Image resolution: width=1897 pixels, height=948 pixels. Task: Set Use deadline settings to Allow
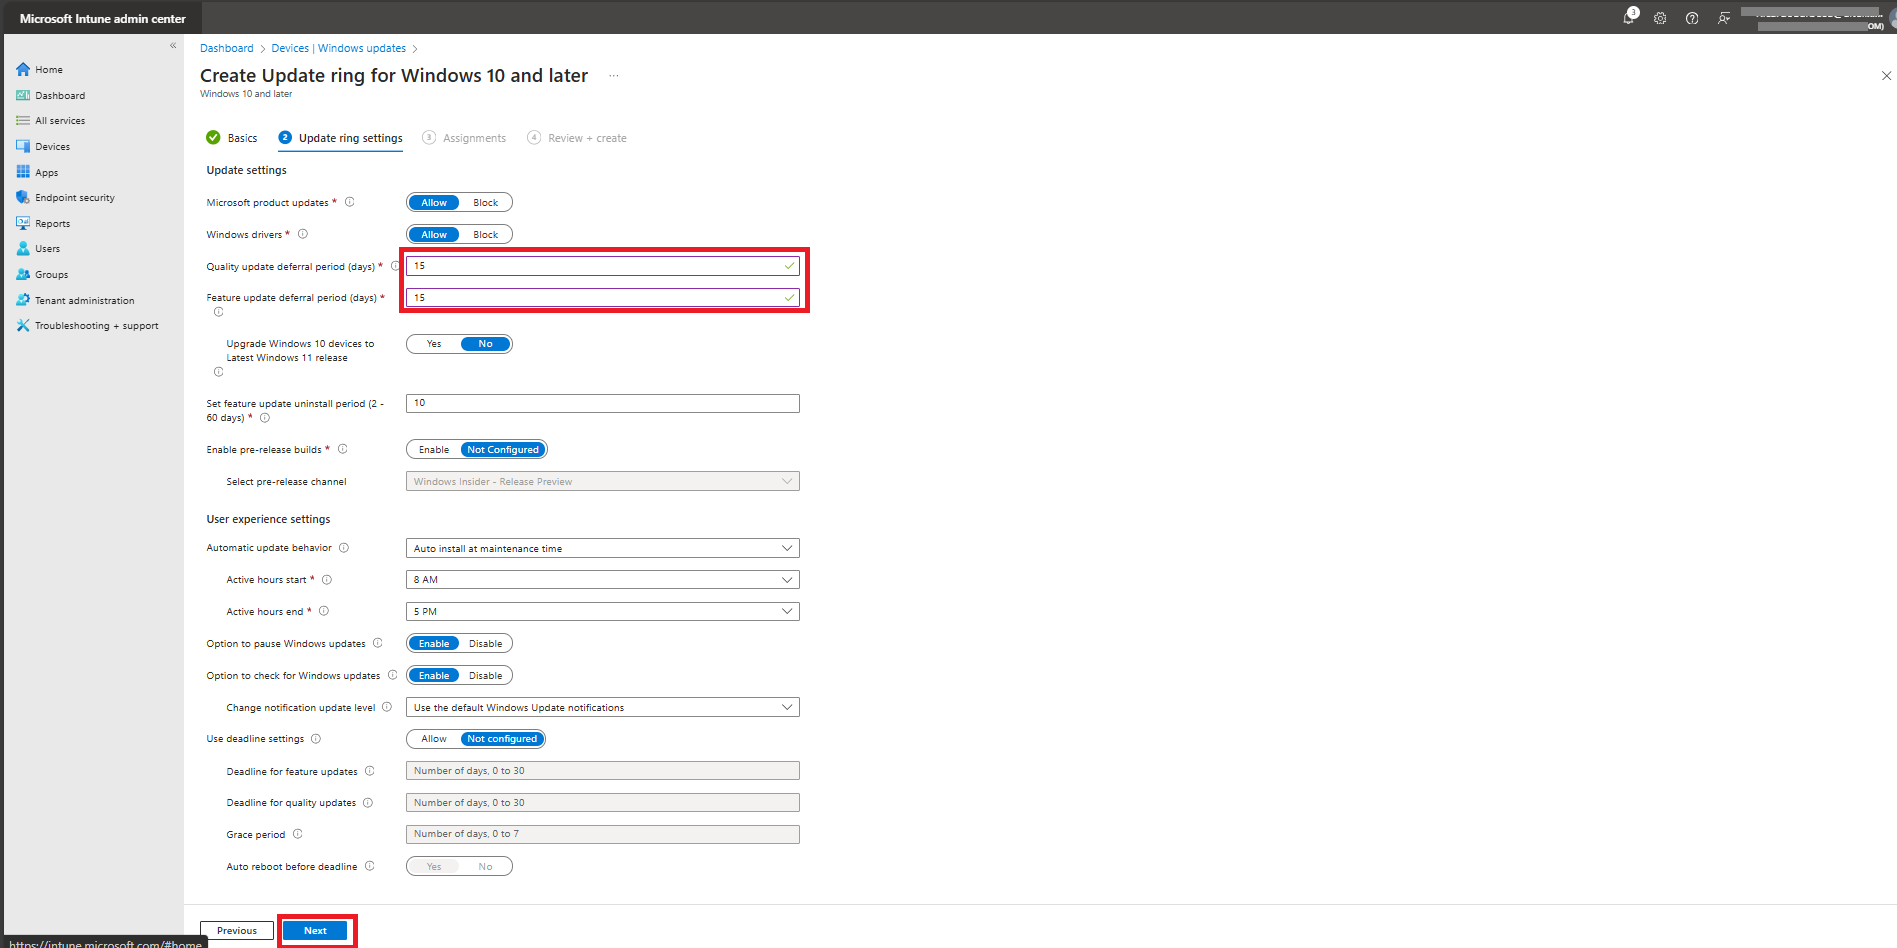click(434, 739)
